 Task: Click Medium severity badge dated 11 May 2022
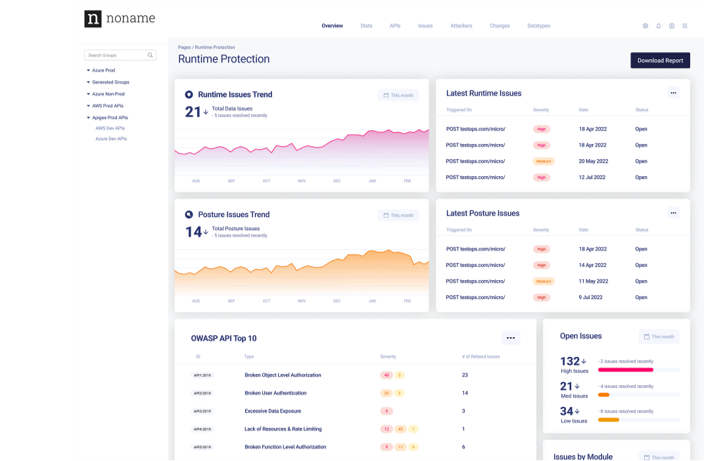pos(543,281)
